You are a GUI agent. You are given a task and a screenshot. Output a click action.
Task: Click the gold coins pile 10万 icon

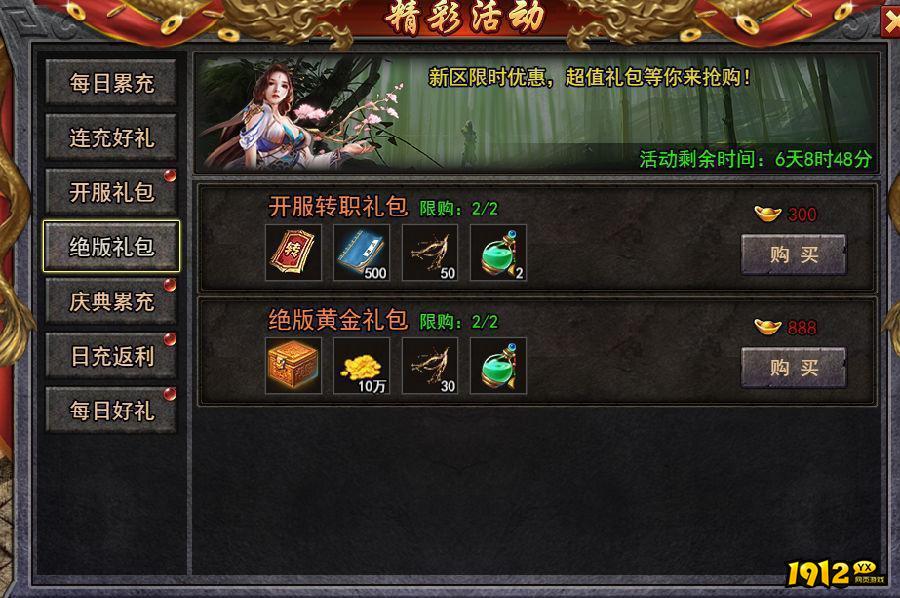pyautogui.click(x=362, y=366)
